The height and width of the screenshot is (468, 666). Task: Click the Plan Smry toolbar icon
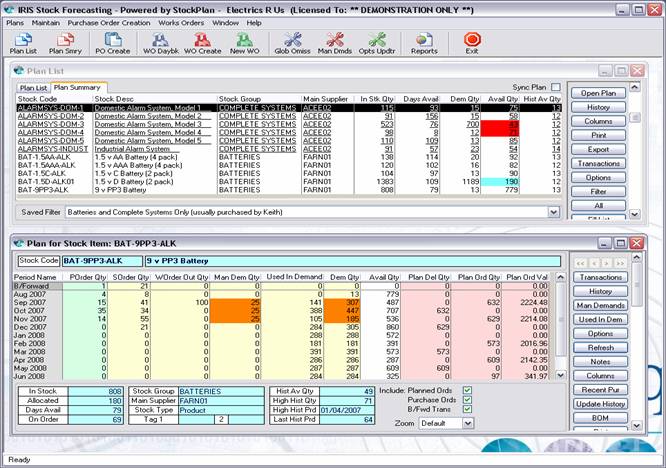point(66,42)
